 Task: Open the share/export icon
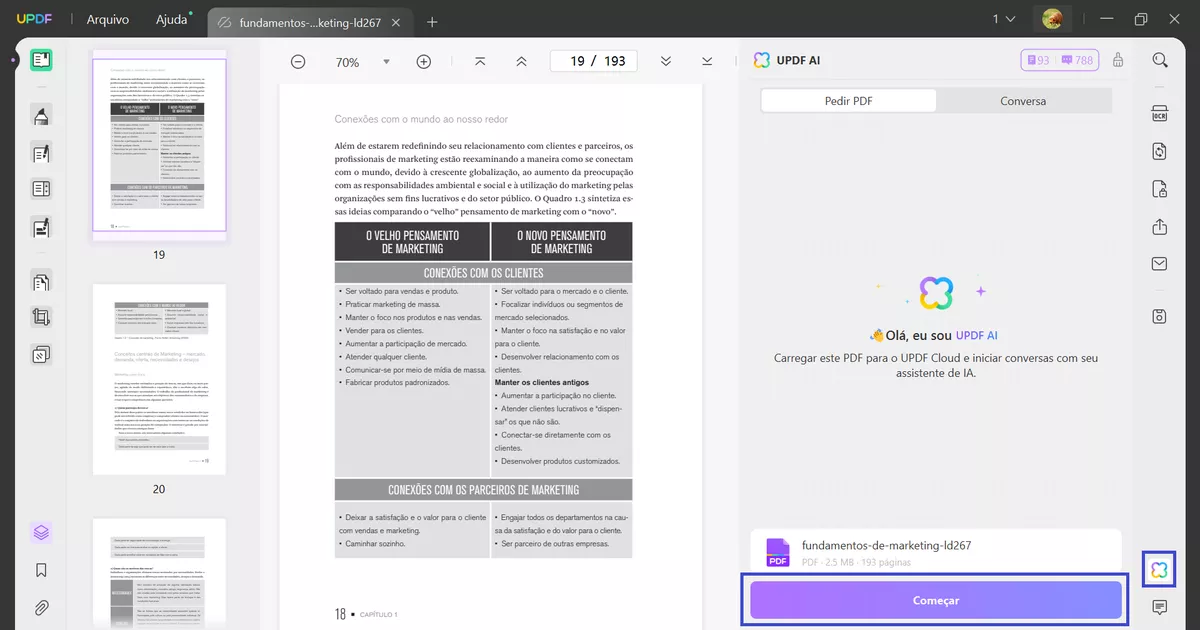[1160, 227]
